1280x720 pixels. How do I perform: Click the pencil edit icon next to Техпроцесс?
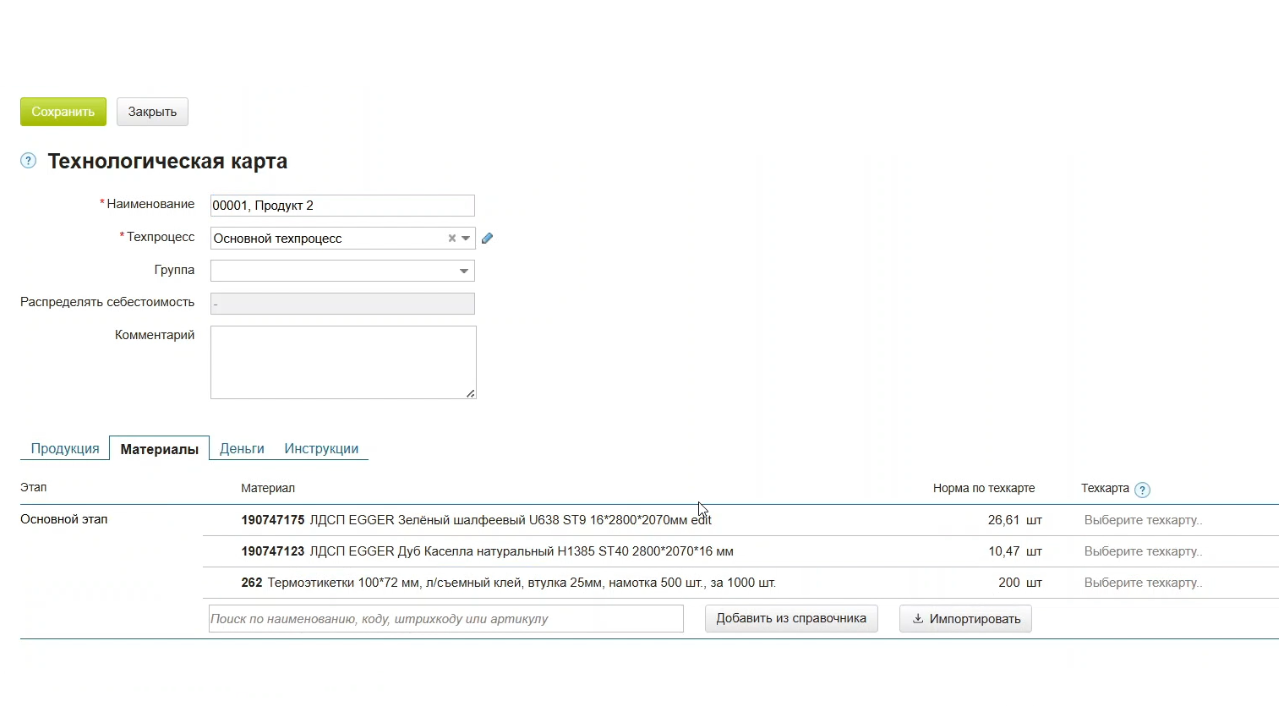tap(487, 239)
